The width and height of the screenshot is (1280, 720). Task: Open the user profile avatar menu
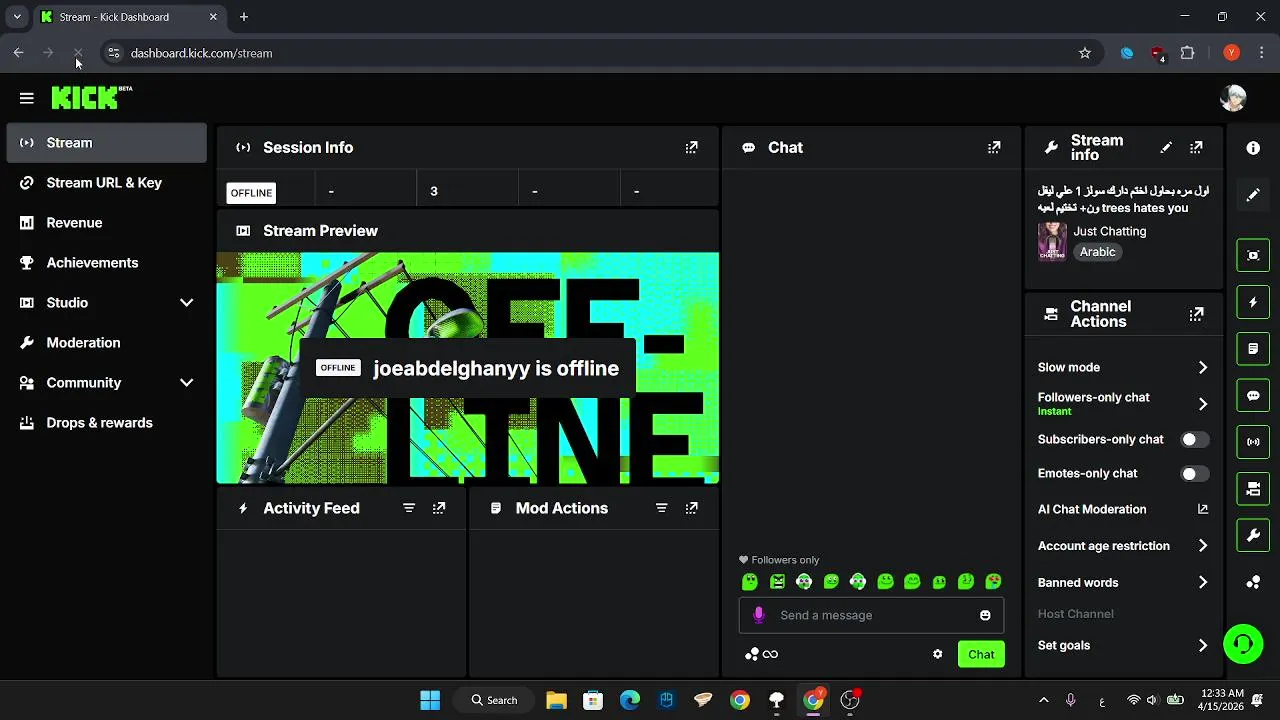pos(1233,98)
